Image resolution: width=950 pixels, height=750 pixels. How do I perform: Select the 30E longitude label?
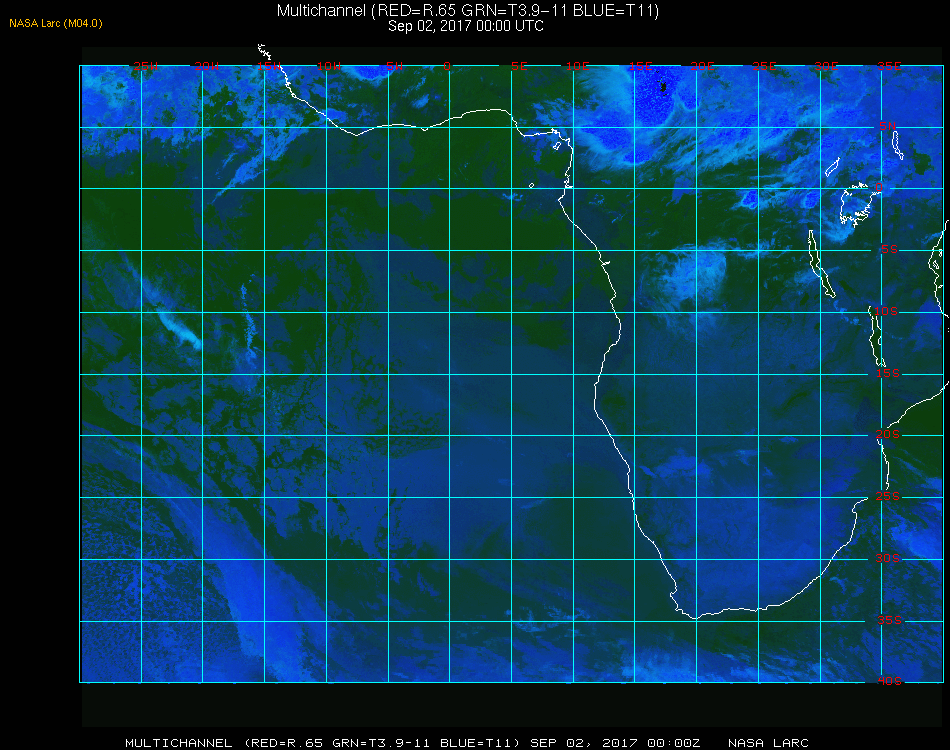pos(826,66)
